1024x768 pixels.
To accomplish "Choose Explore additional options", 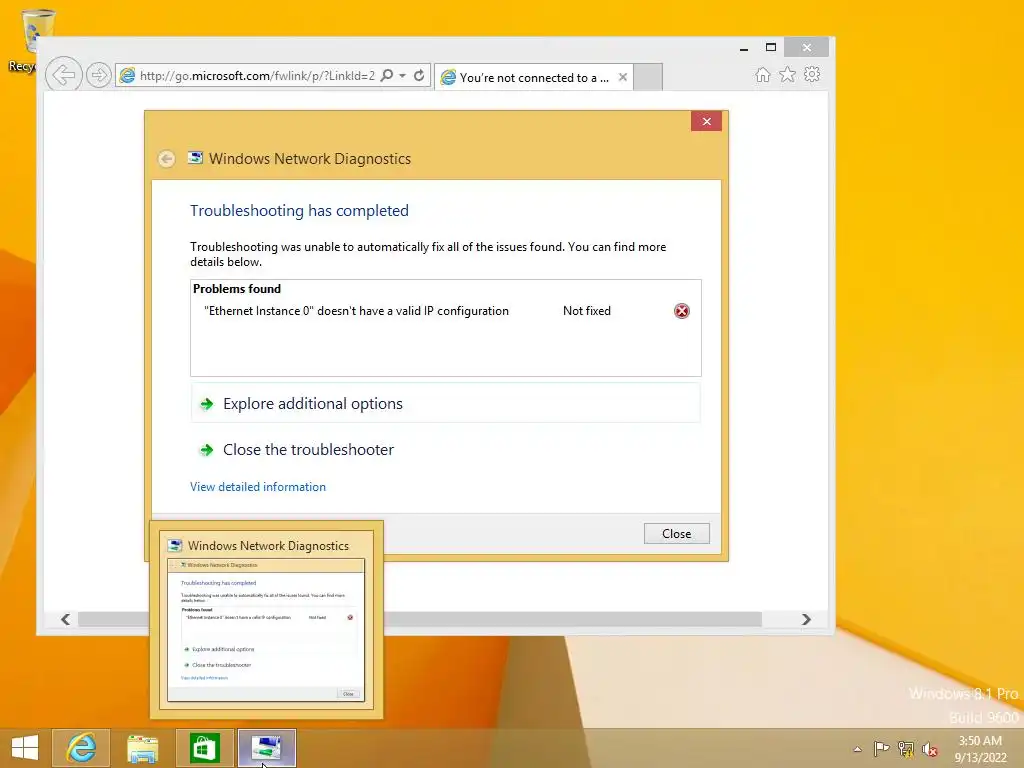I will [445, 404].
